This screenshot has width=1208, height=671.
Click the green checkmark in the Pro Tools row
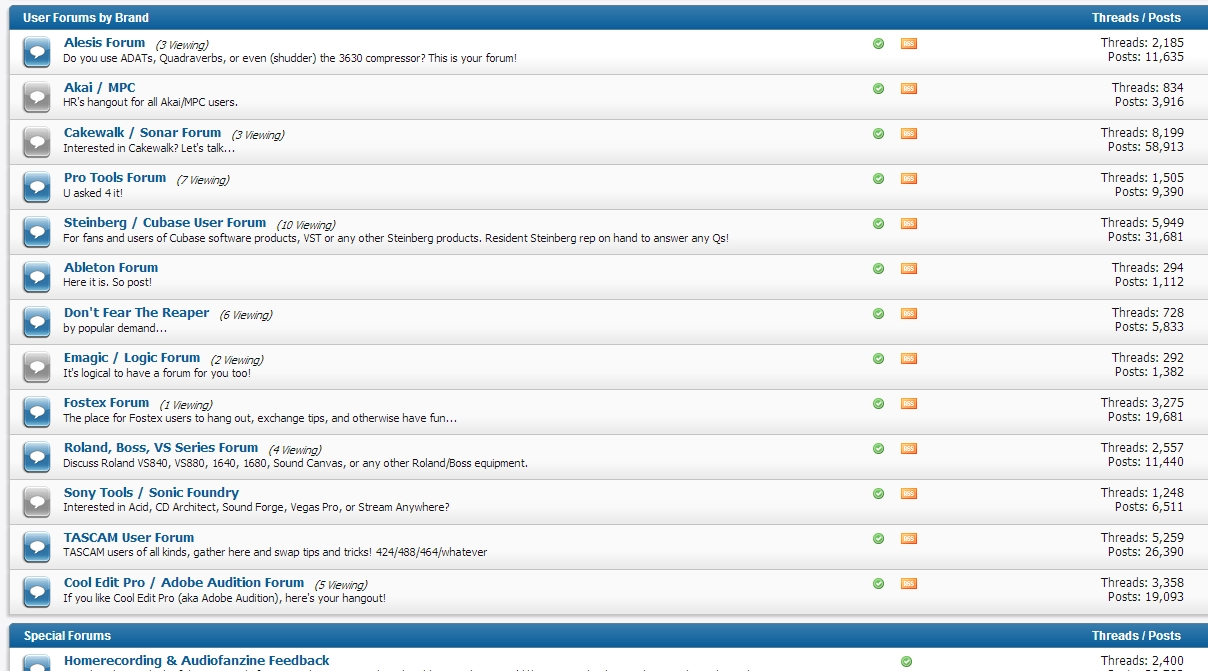878,179
